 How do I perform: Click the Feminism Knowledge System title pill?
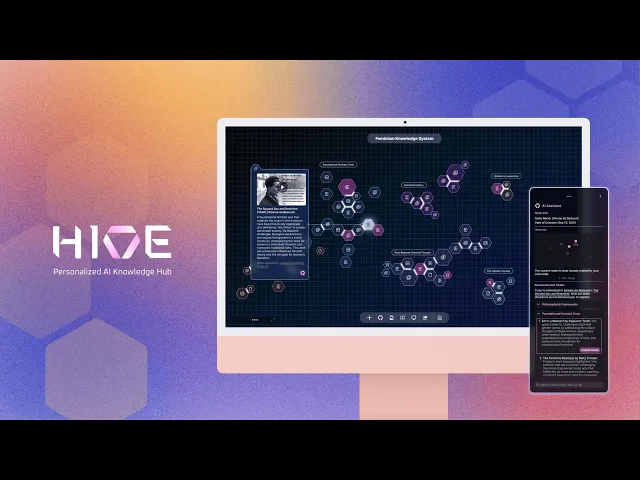tap(404, 138)
